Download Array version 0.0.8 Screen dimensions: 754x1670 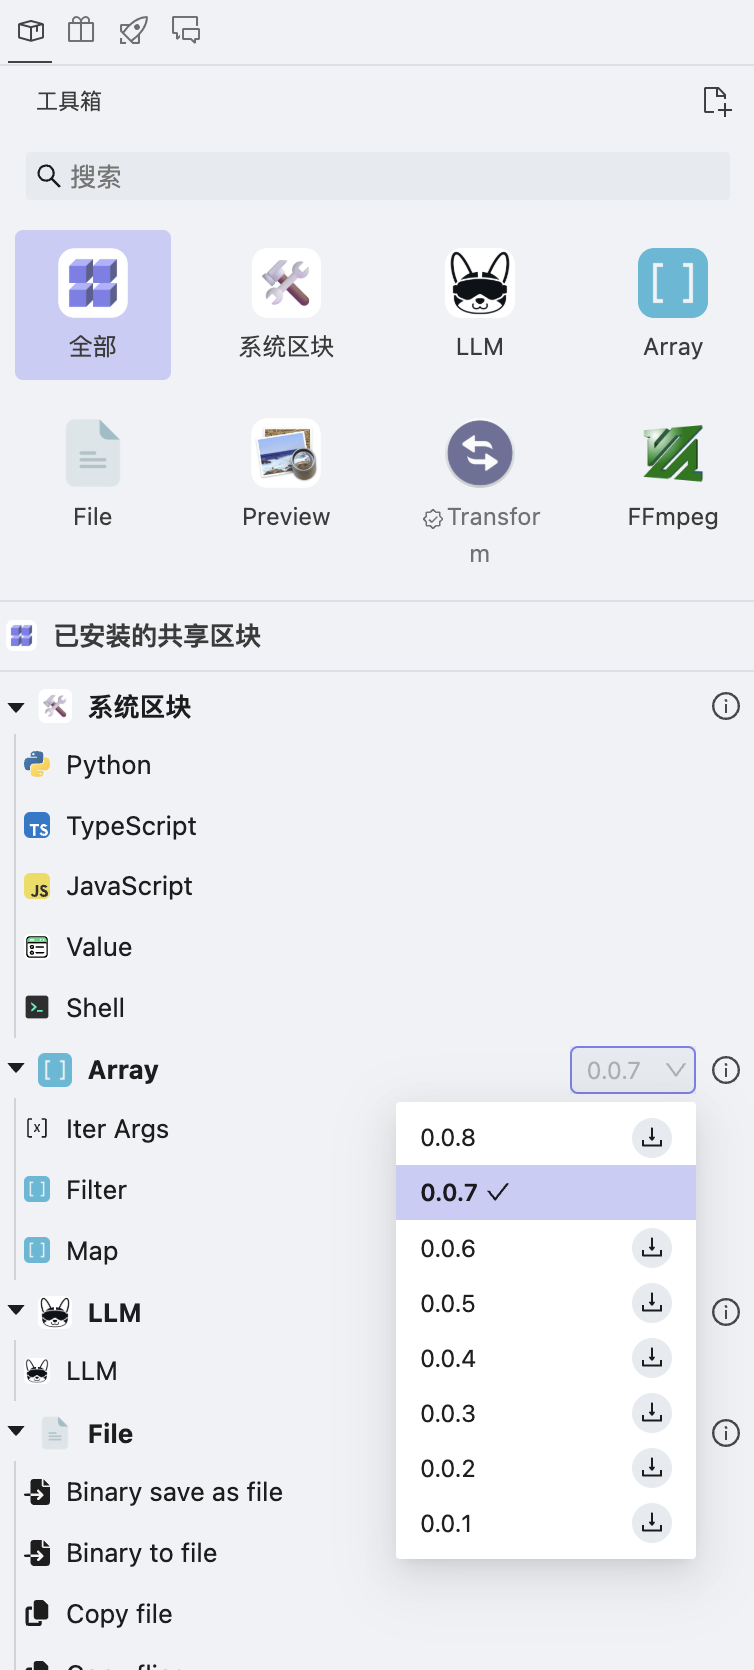point(652,1138)
